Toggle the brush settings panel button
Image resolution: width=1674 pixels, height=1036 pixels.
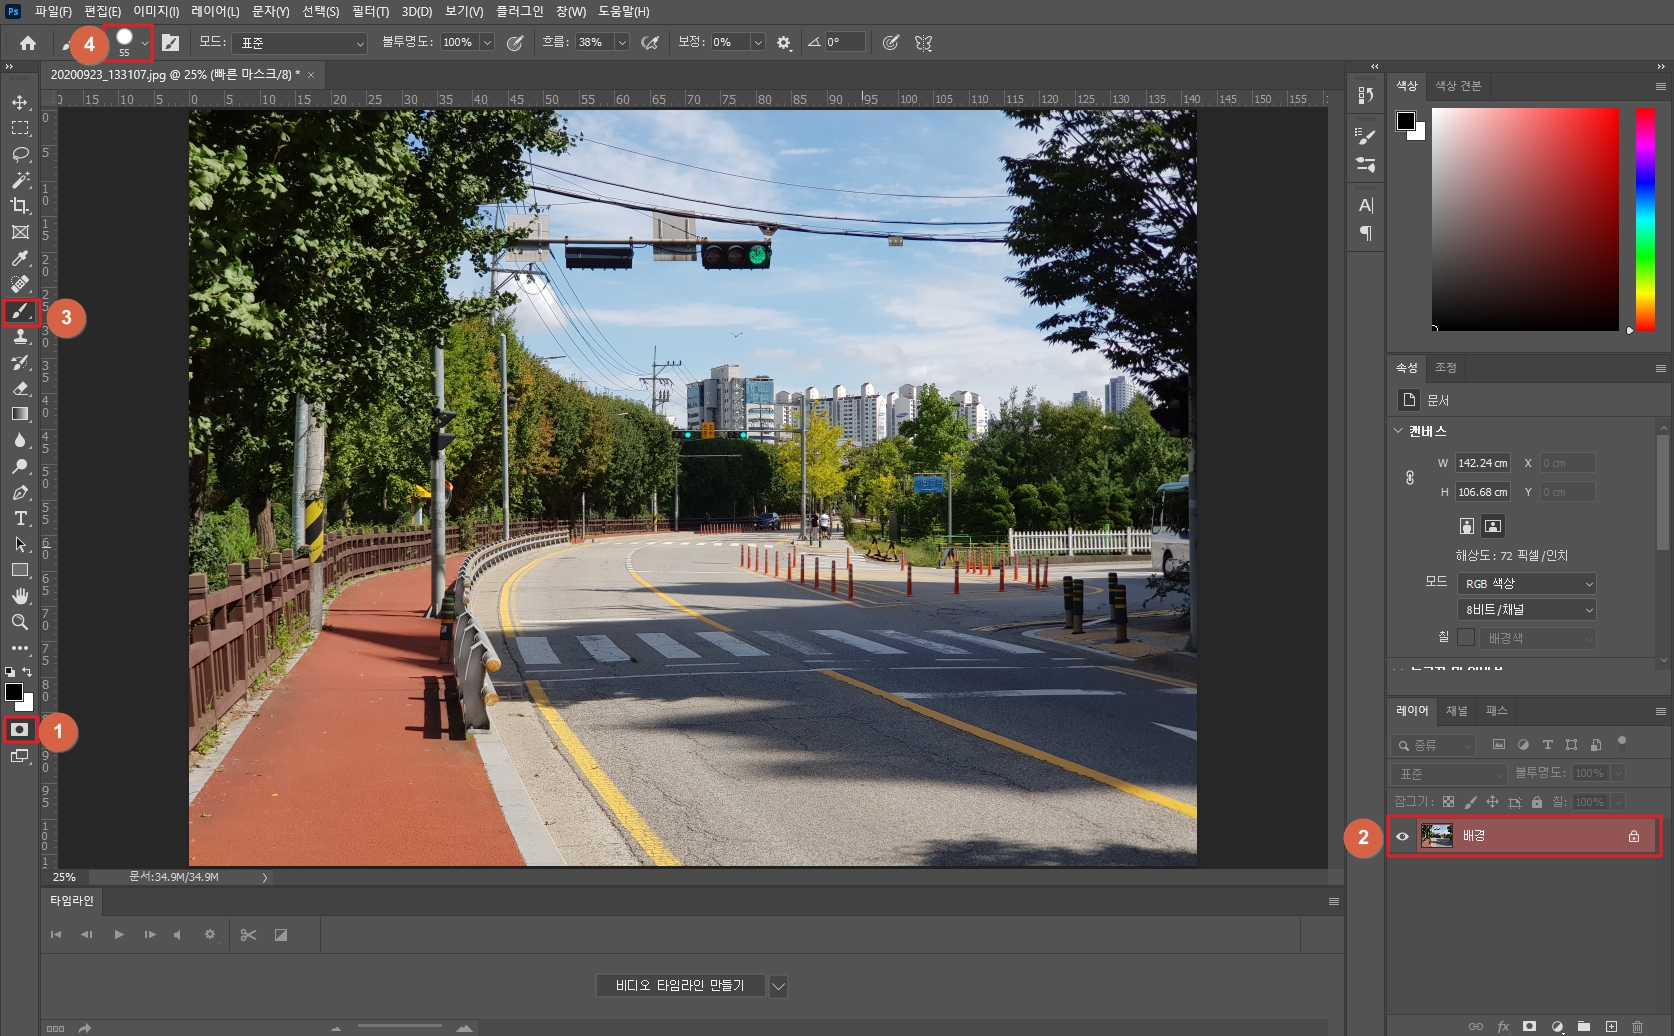(x=171, y=43)
